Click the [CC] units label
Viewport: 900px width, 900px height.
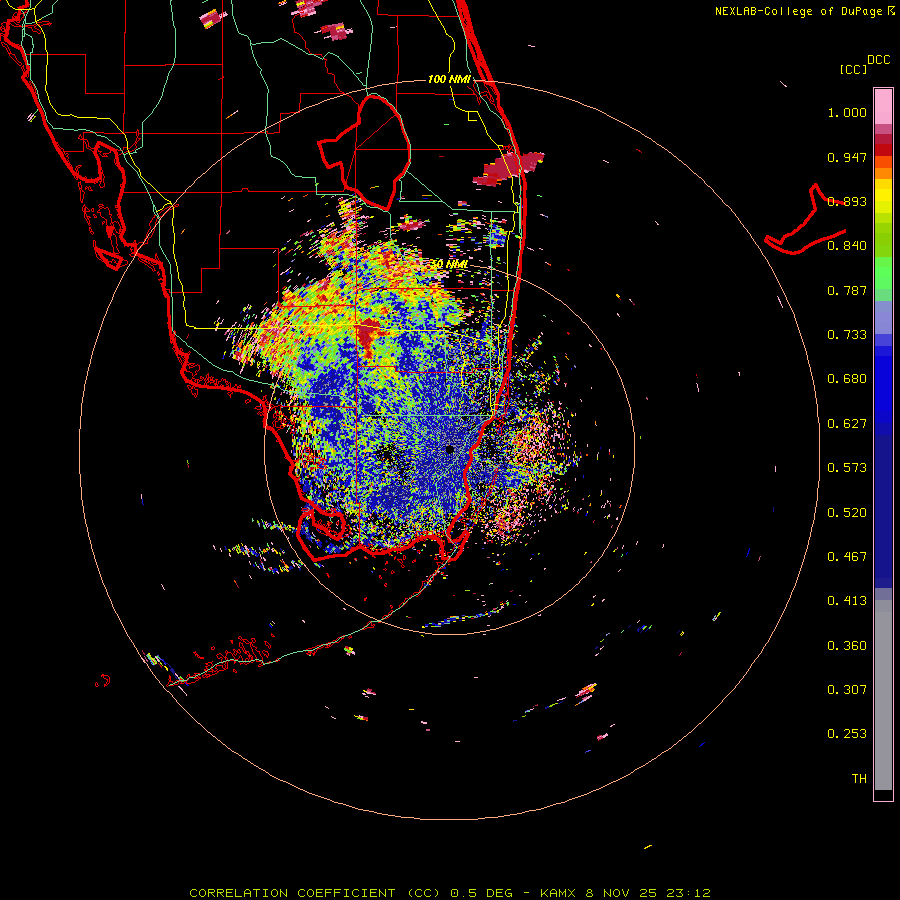[x=854, y=69]
